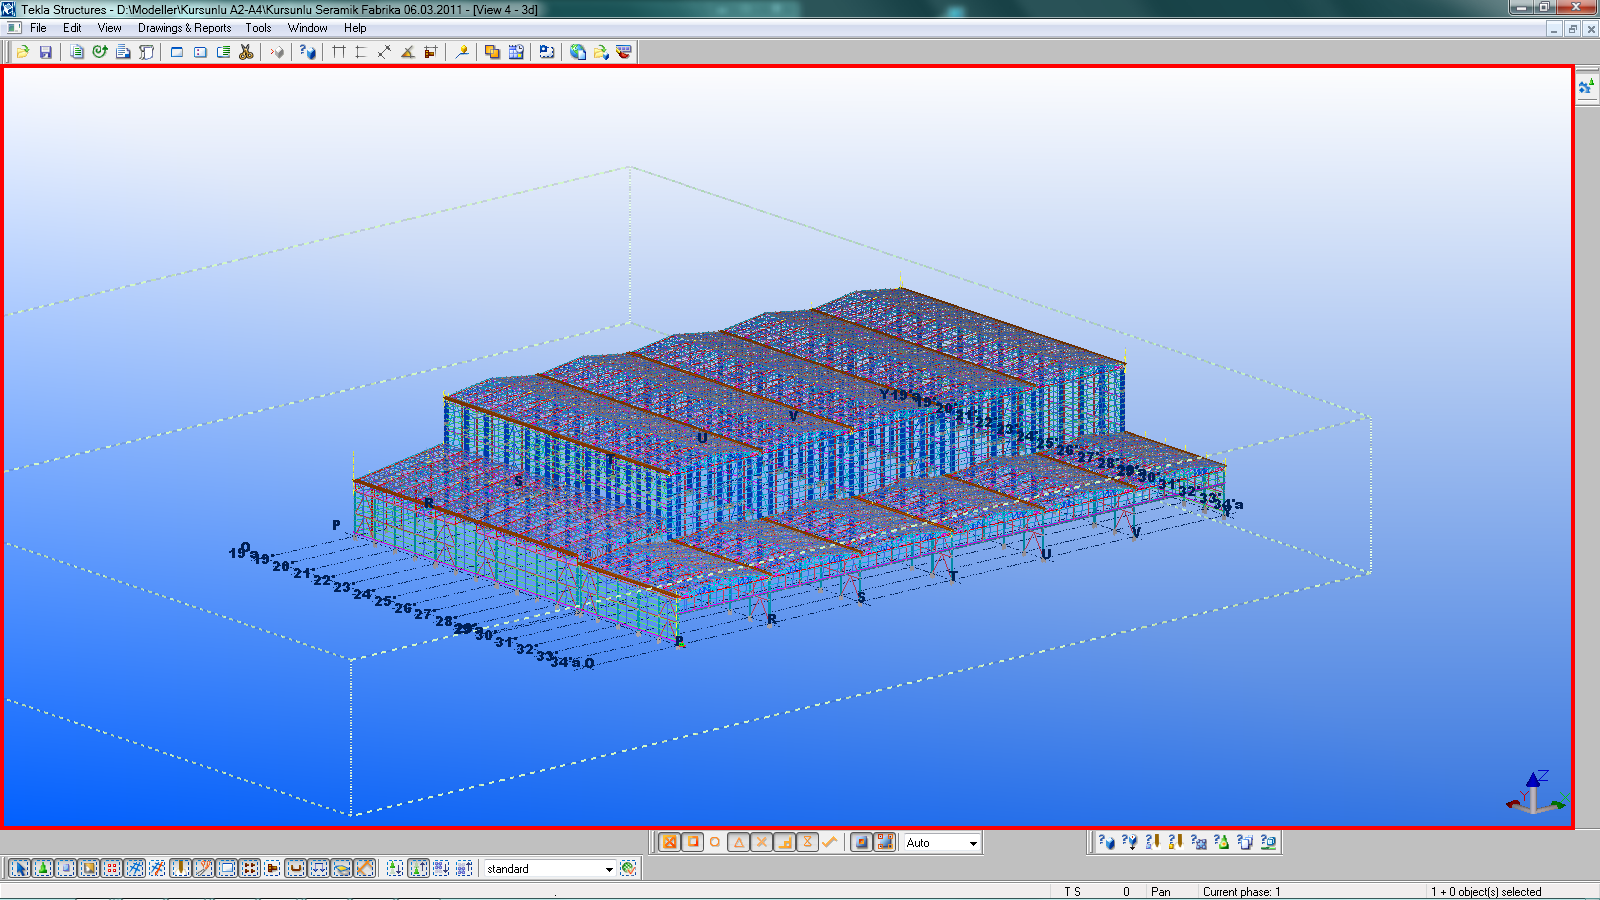
Task: Click the globe icon in top toolbar
Action: [x=577, y=52]
